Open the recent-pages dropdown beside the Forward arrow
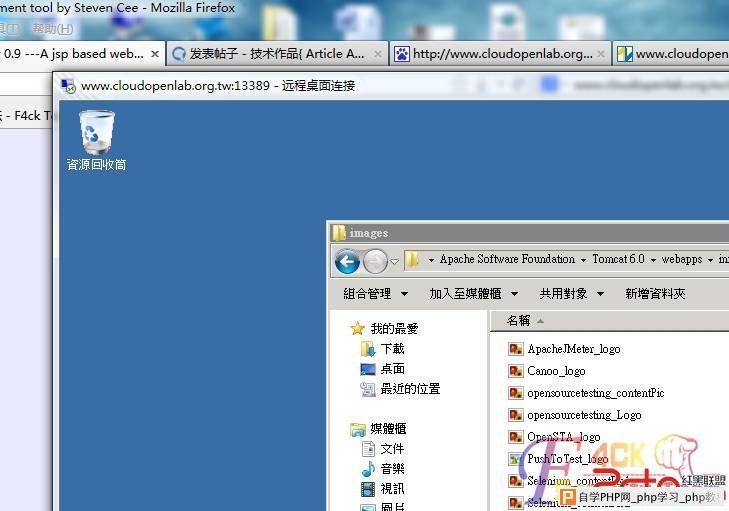Image resolution: width=729 pixels, height=511 pixels. click(x=394, y=261)
